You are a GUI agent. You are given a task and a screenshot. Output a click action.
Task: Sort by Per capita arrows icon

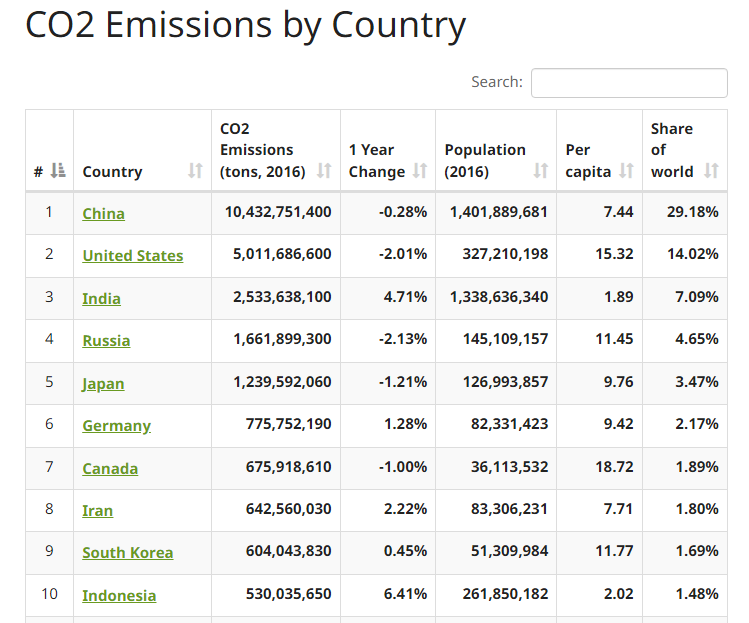point(626,171)
